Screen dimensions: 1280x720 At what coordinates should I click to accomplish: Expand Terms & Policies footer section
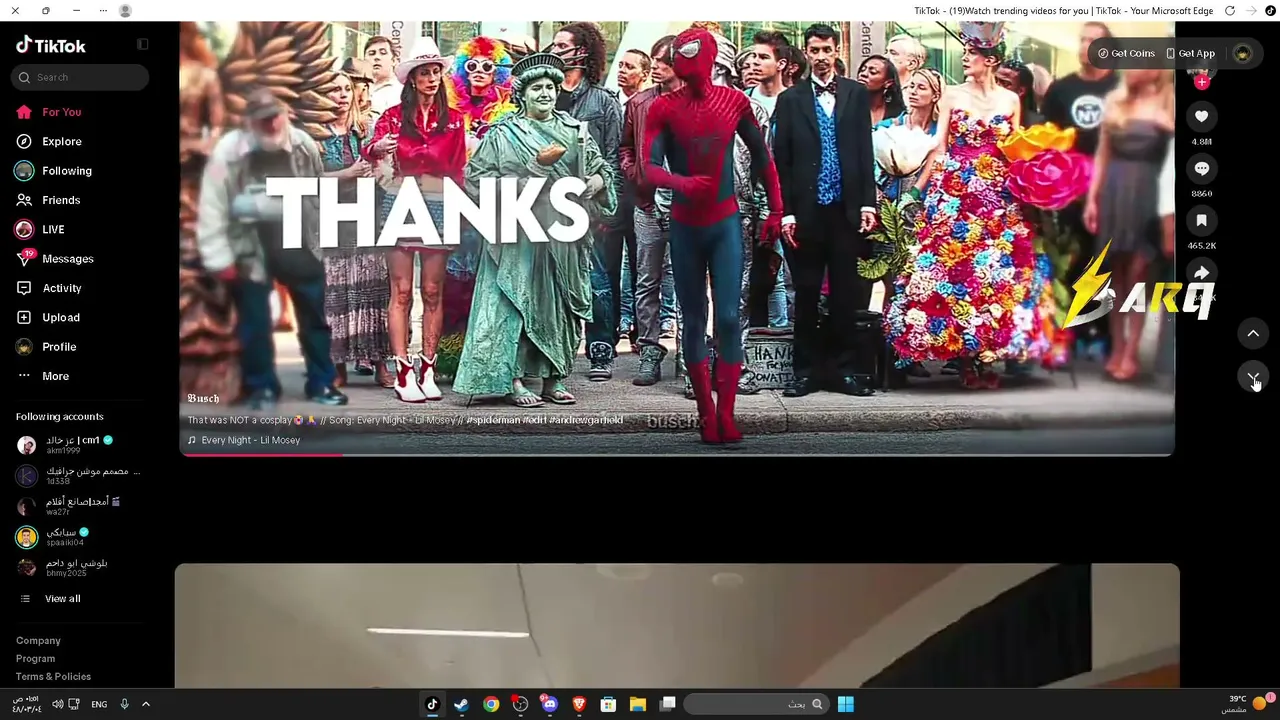pyautogui.click(x=53, y=676)
